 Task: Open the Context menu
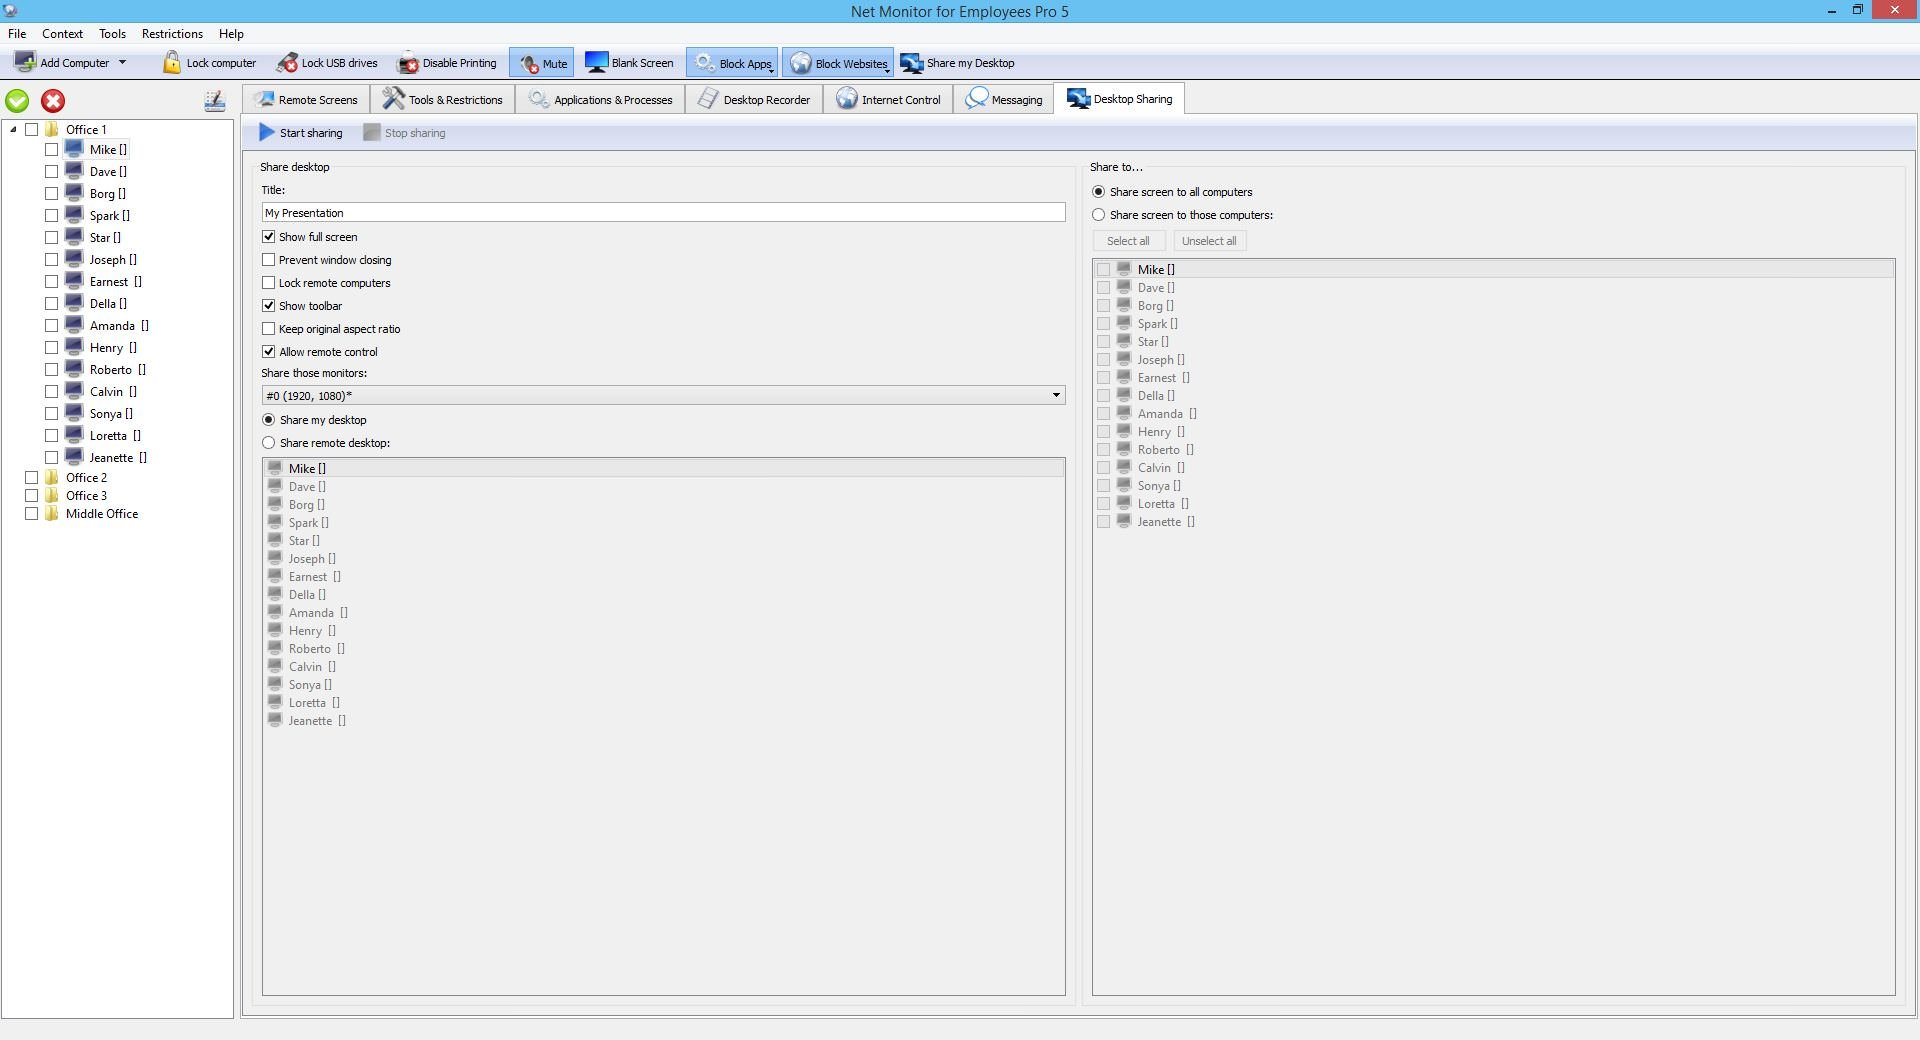[62, 33]
